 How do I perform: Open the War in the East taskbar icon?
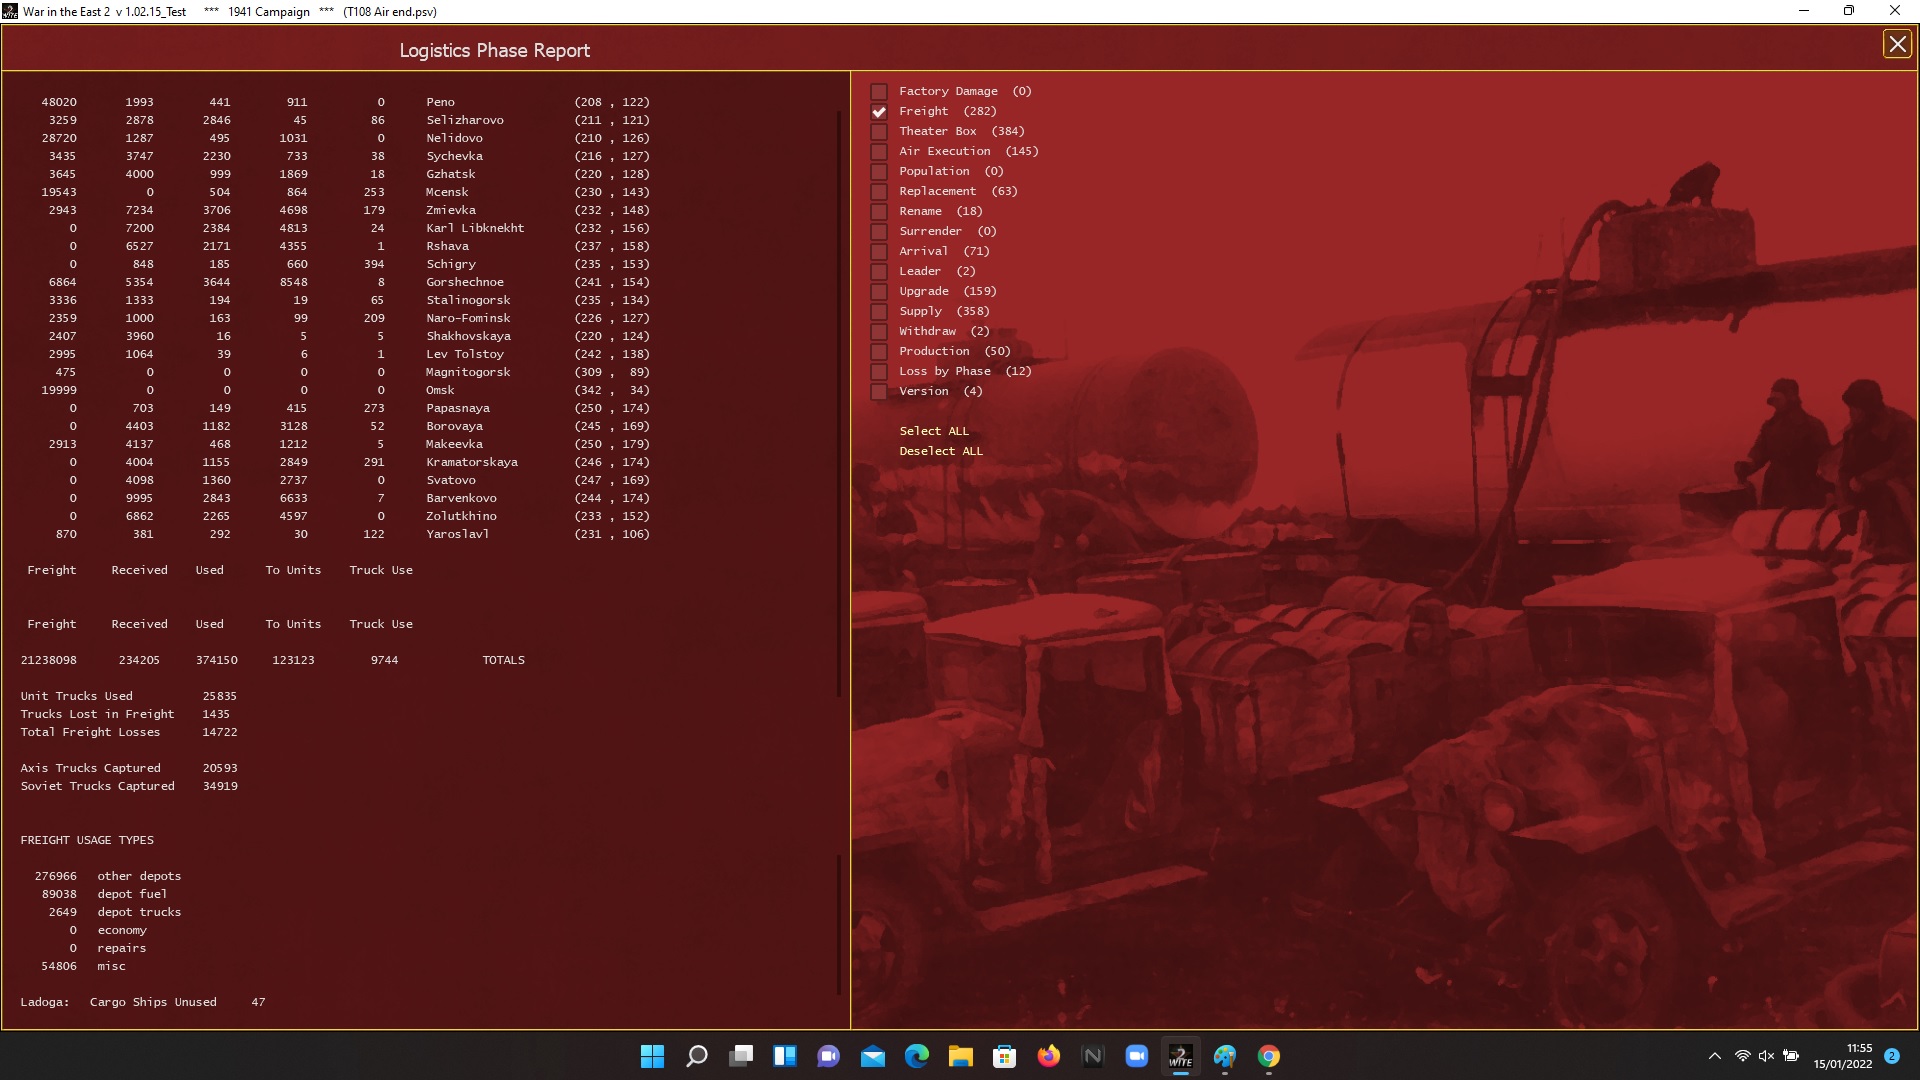click(1180, 1056)
